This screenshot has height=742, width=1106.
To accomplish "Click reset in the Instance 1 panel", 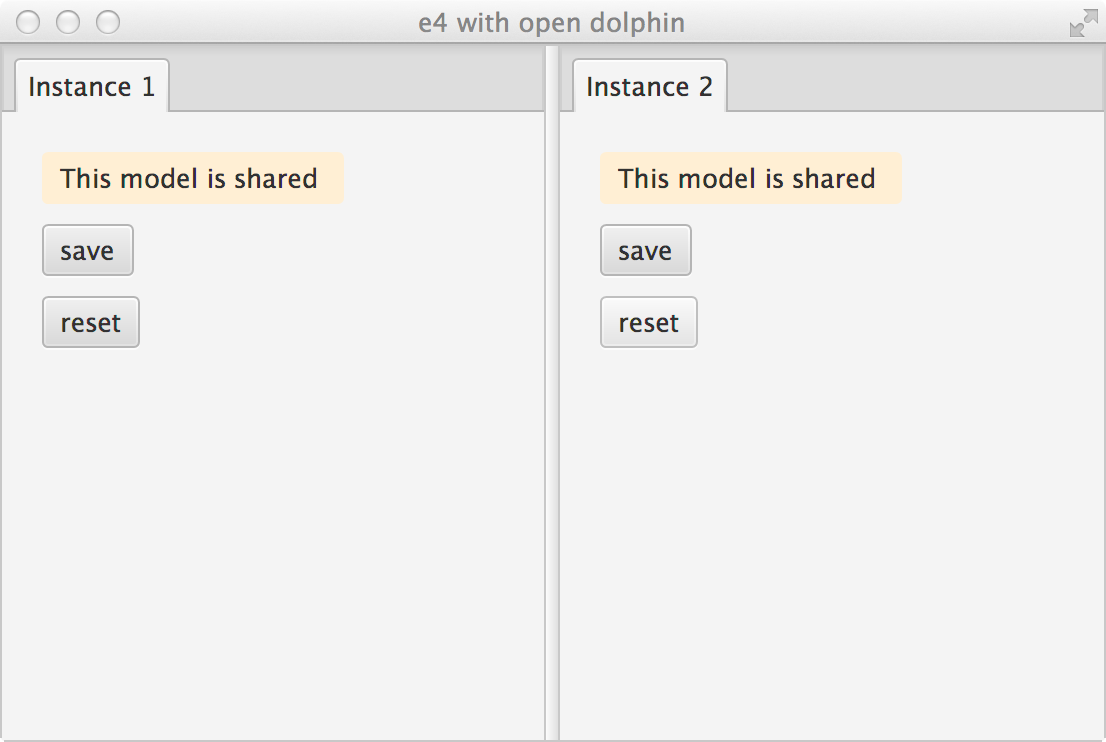I will [90, 323].
